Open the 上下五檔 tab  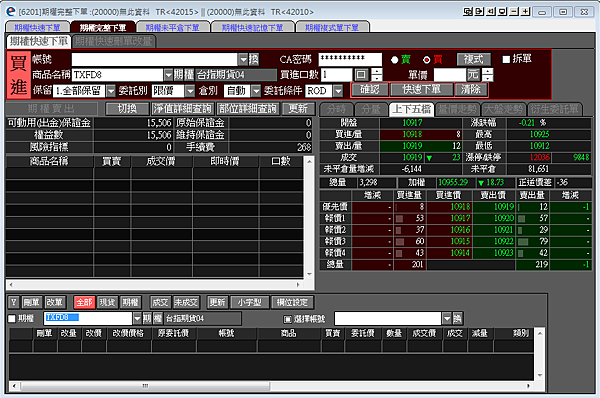tap(411, 109)
